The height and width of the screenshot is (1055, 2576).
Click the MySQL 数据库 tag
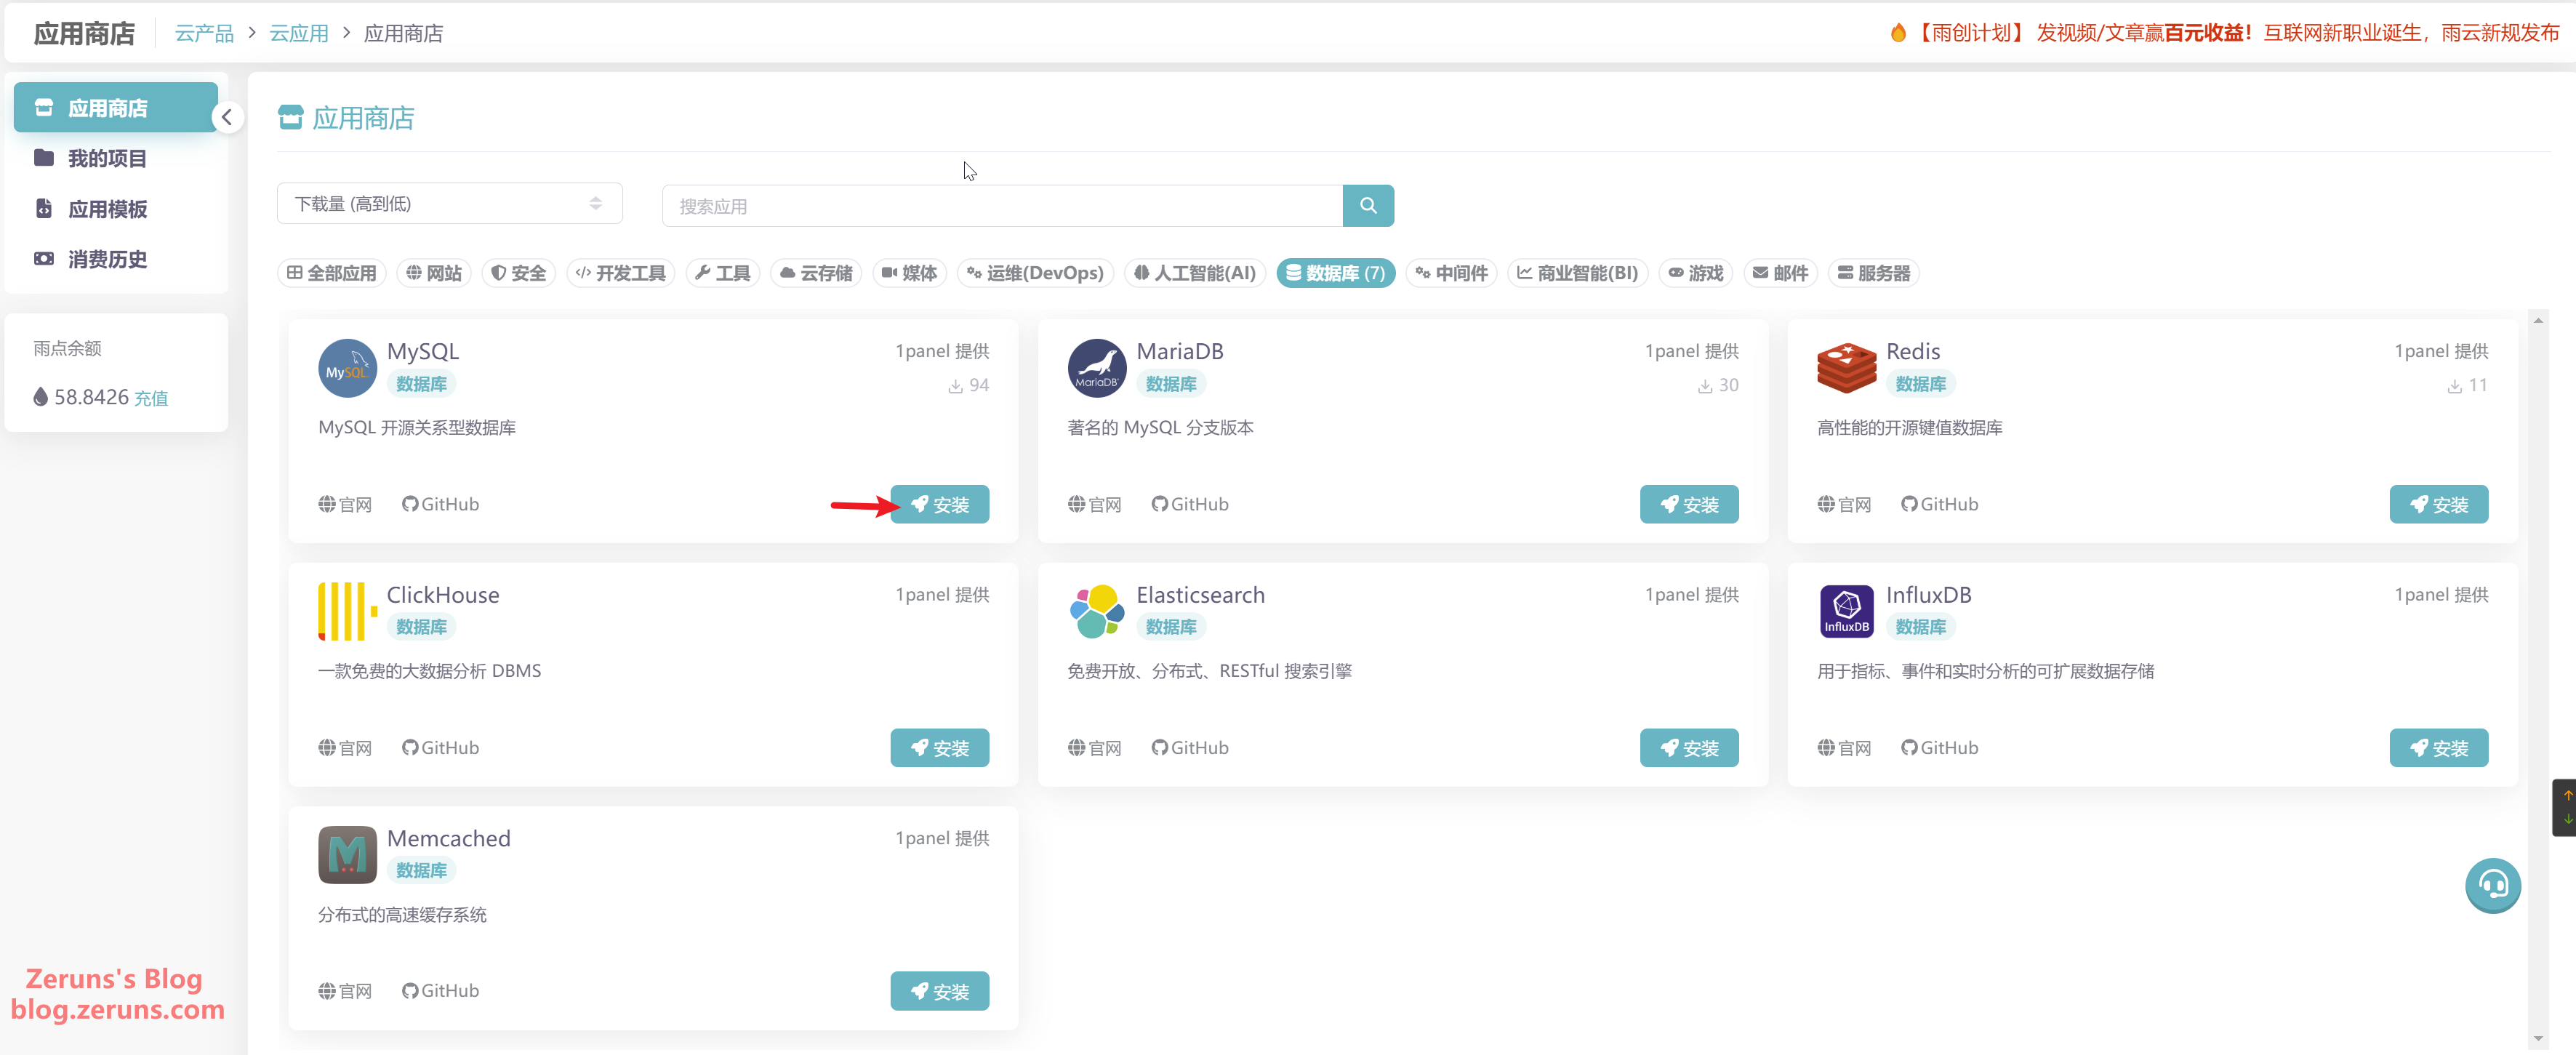pyautogui.click(x=421, y=384)
